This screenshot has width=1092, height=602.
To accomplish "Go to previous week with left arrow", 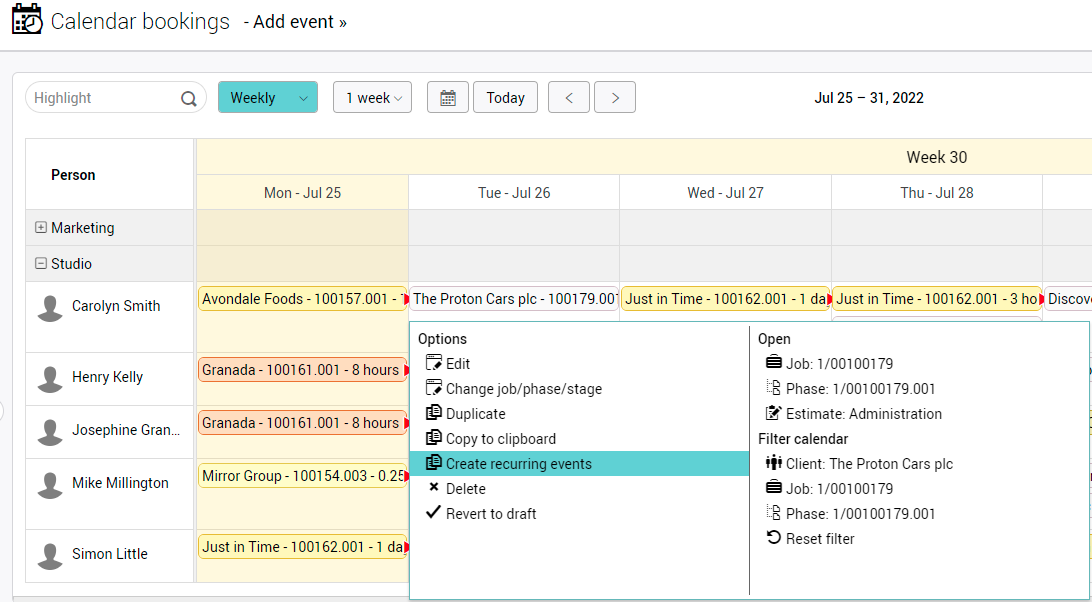I will 569,98.
